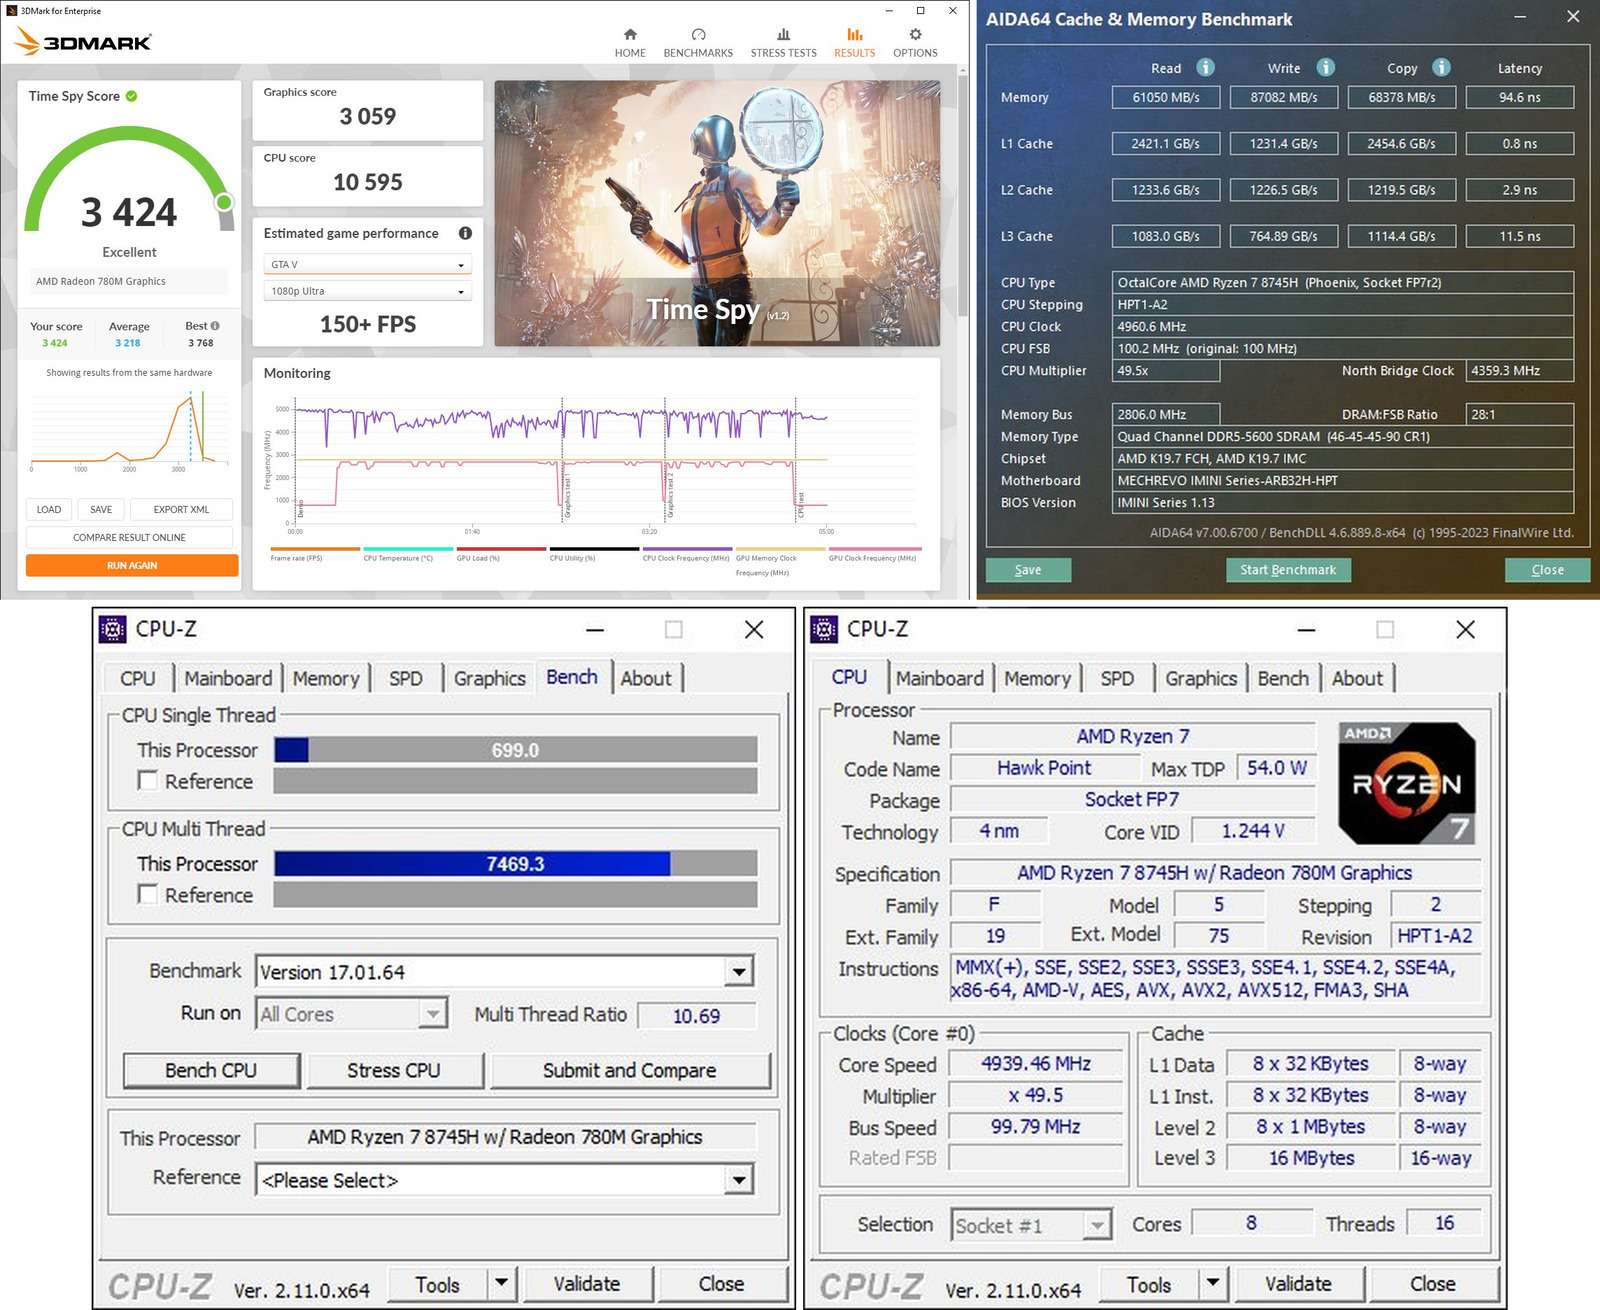Click Compare Result Online button
The width and height of the screenshot is (1600, 1310).
click(129, 538)
